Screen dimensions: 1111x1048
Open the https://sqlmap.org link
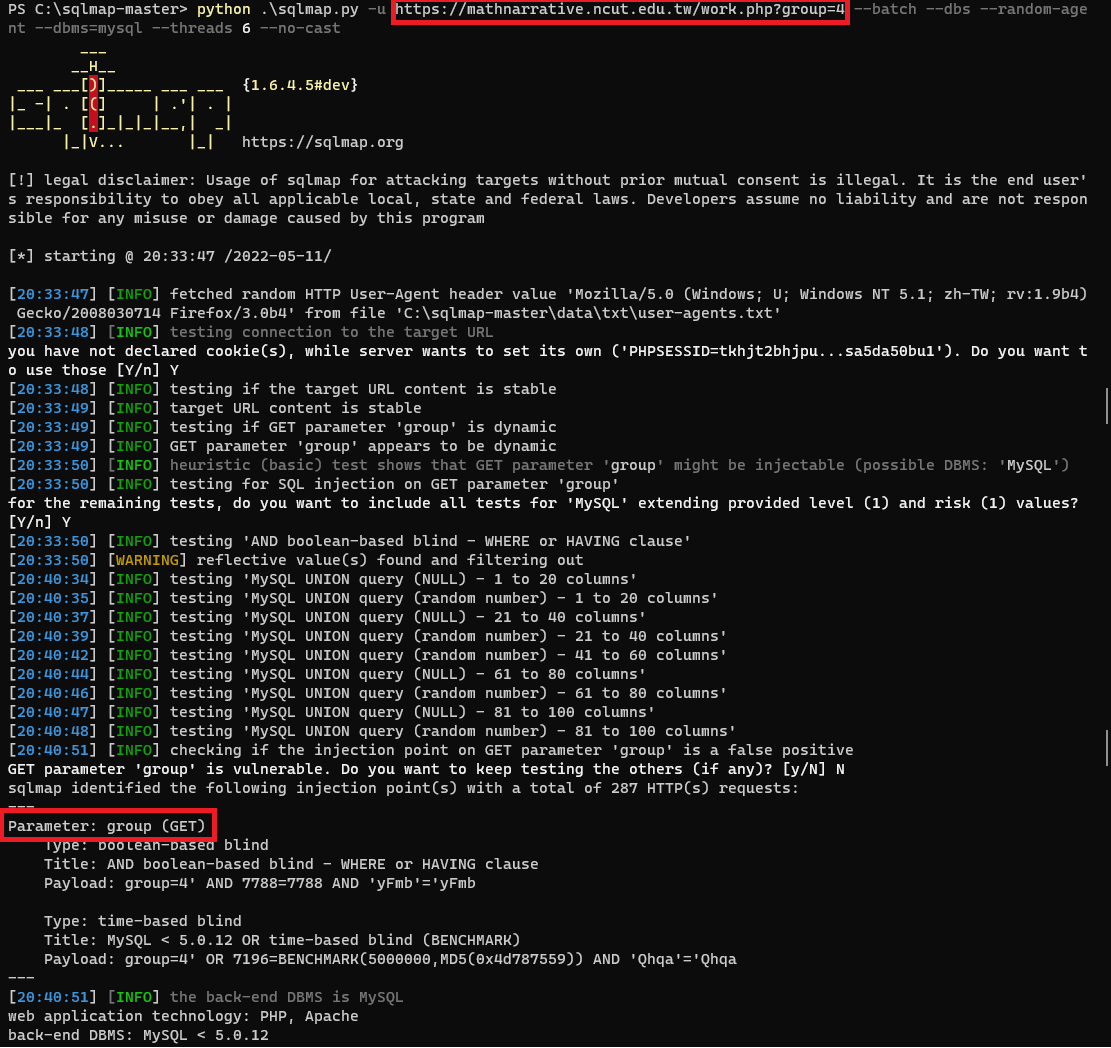[x=322, y=142]
